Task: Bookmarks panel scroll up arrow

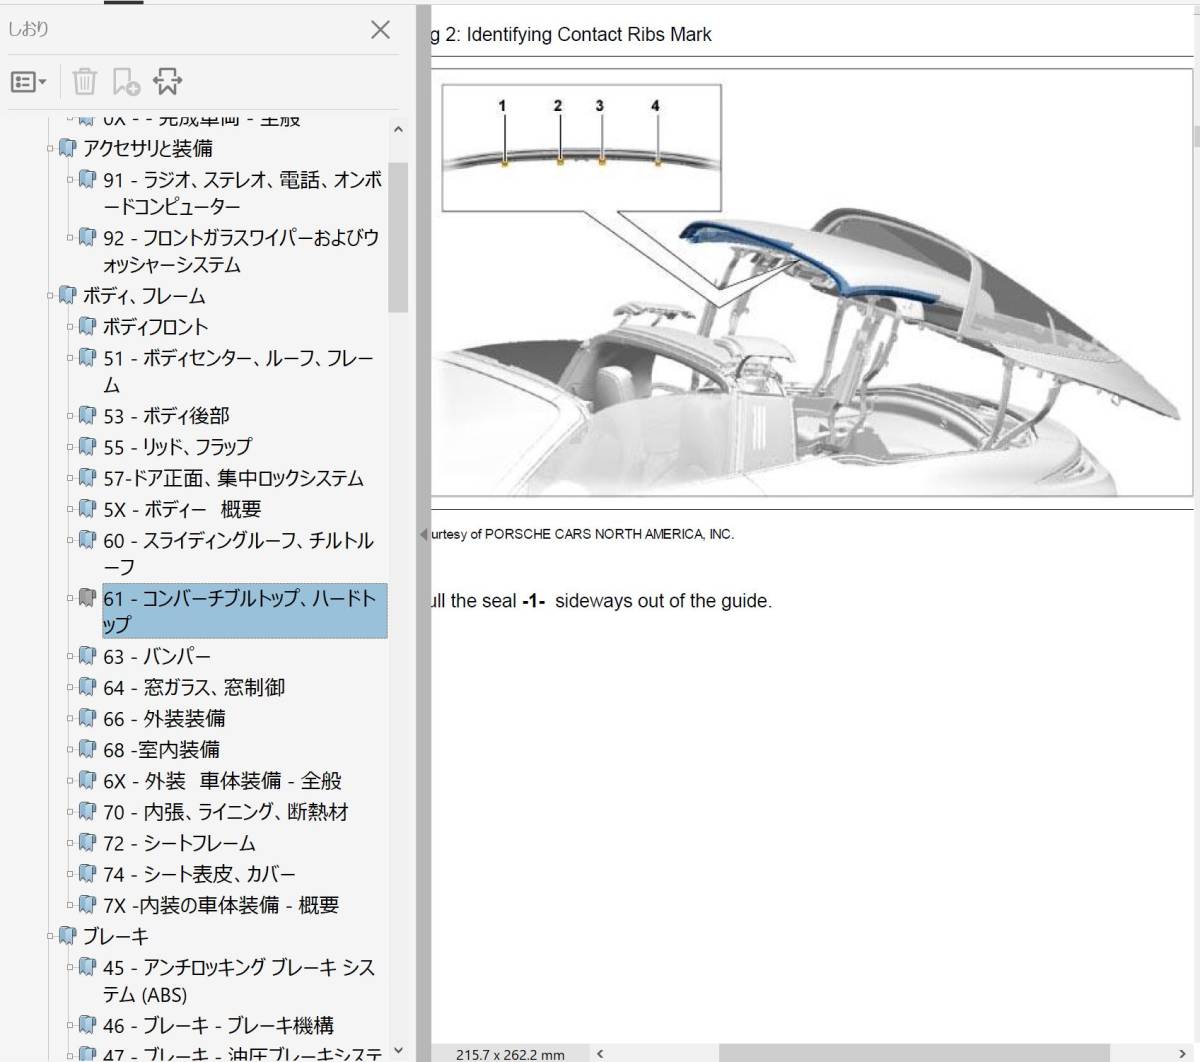Action: (398, 129)
